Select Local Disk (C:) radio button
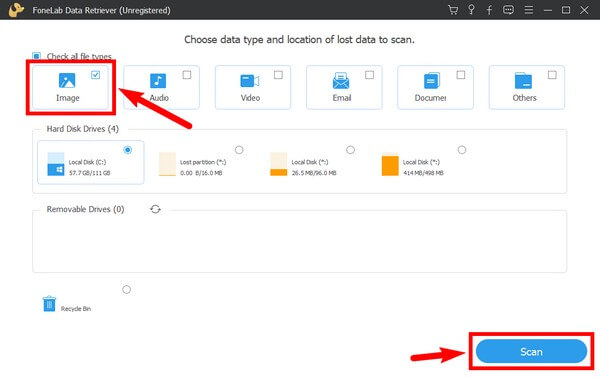 pos(128,150)
